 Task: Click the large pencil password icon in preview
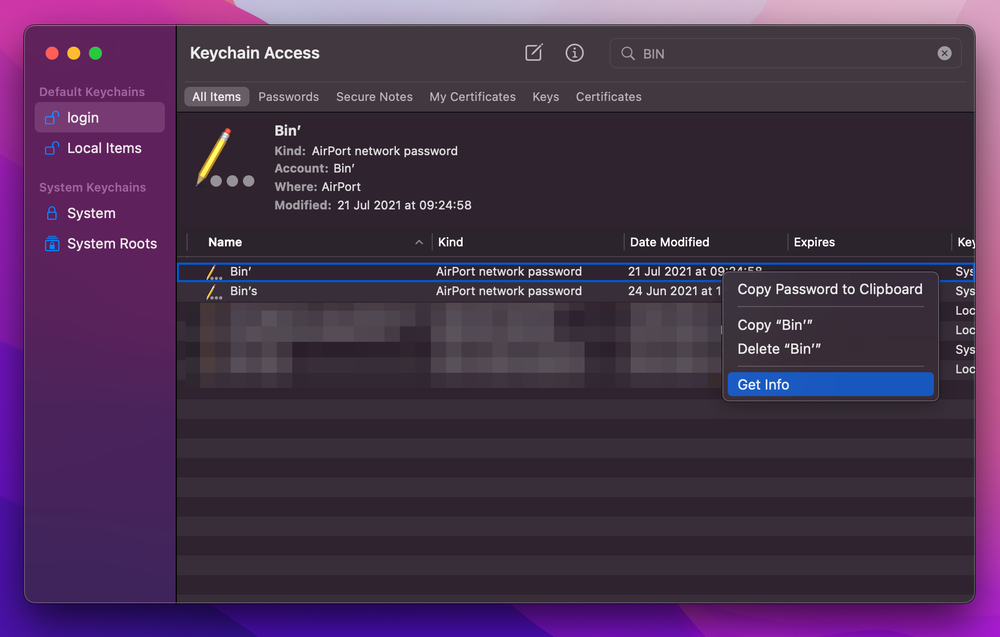click(x=224, y=159)
